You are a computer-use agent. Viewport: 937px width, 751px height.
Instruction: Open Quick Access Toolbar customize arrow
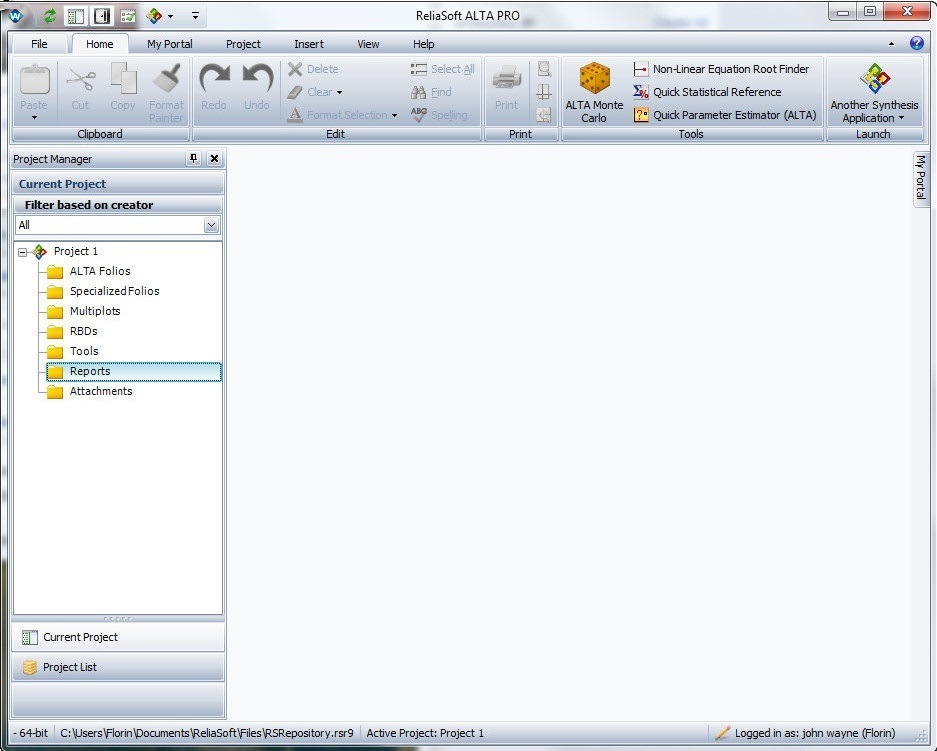click(195, 16)
